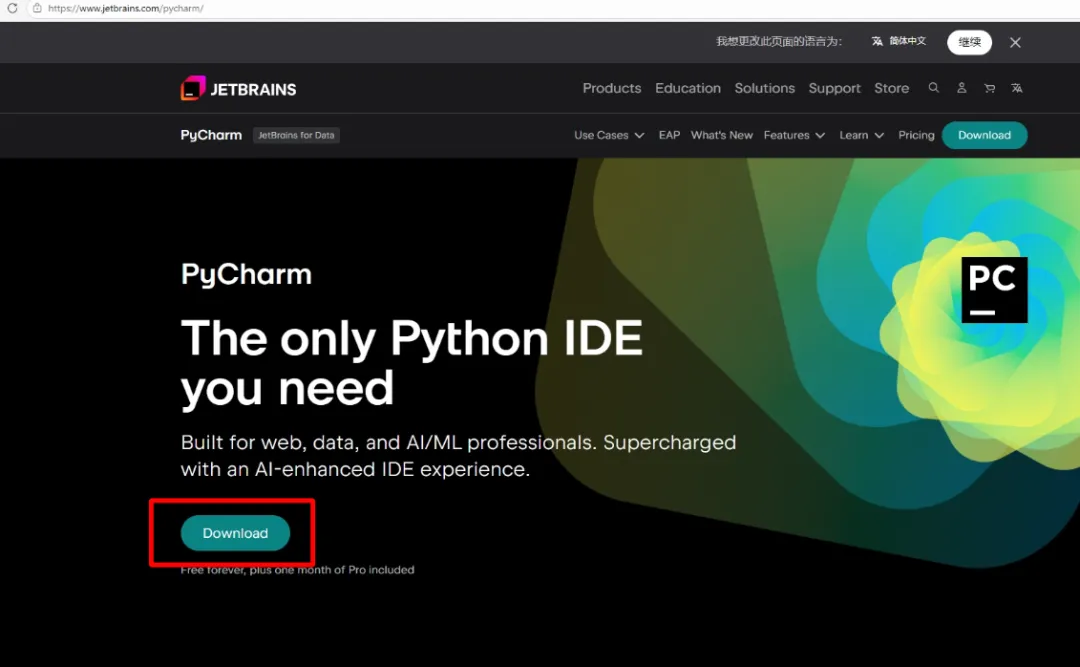Open the Education menu
Image resolution: width=1080 pixels, height=667 pixels.
tap(687, 88)
